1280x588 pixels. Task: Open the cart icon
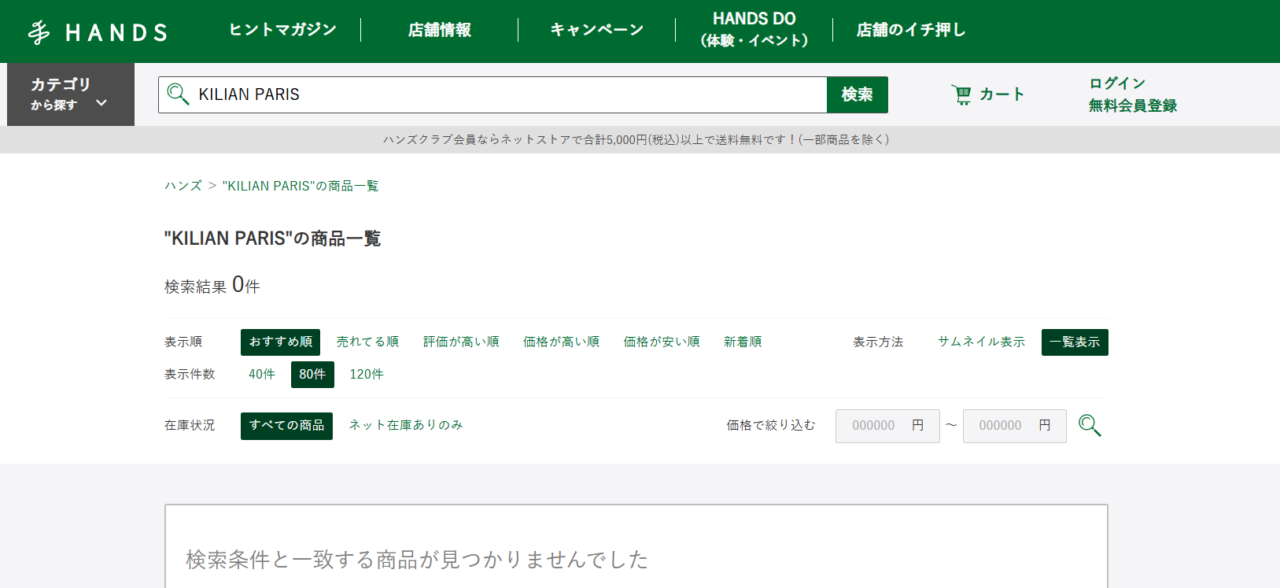pos(961,94)
